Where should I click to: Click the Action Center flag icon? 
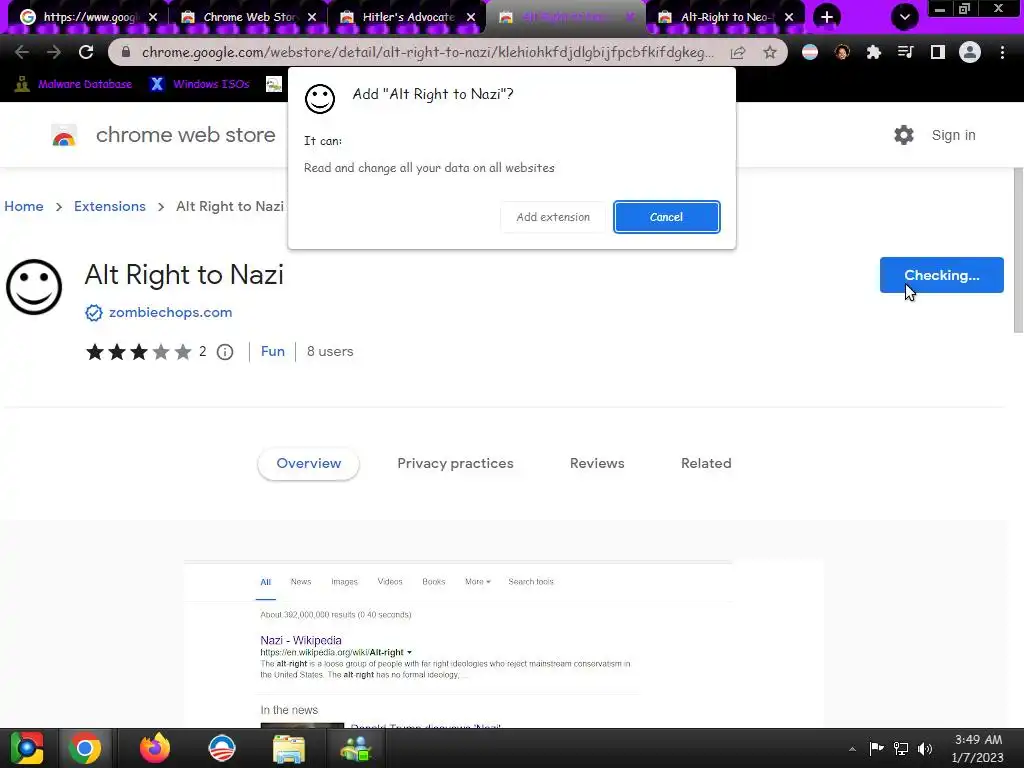876,748
